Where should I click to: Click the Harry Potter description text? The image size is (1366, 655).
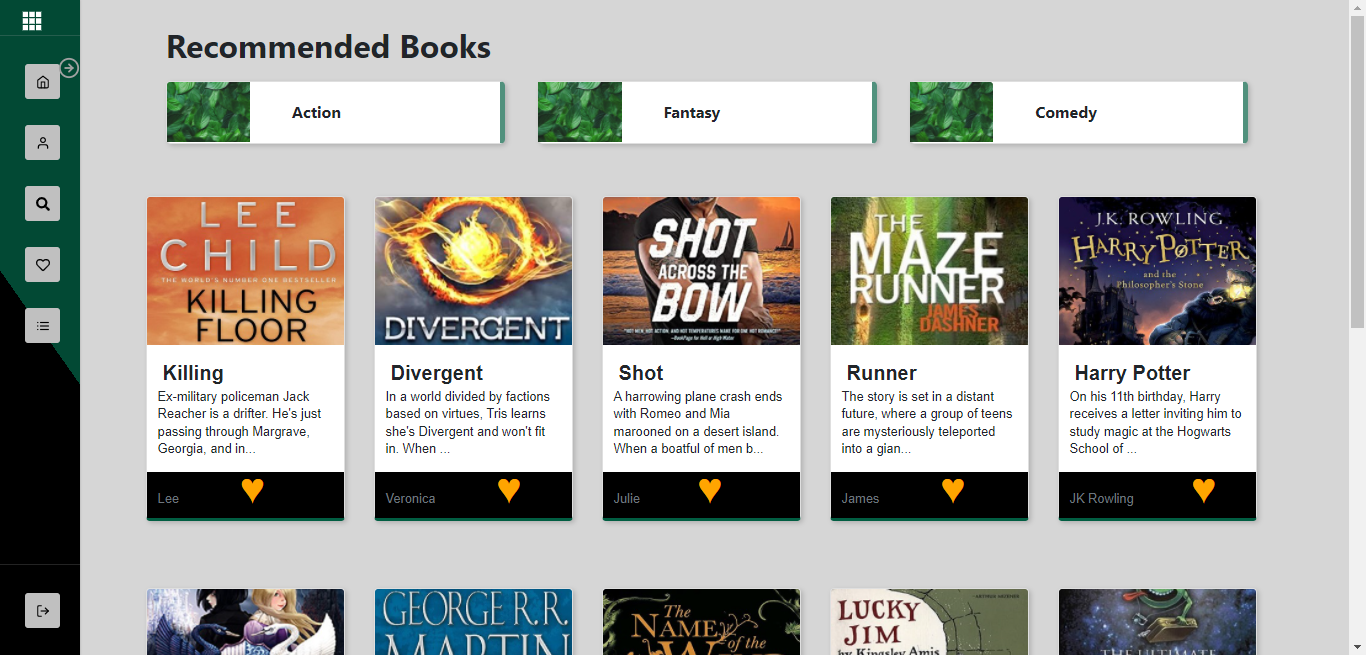[1156, 423]
